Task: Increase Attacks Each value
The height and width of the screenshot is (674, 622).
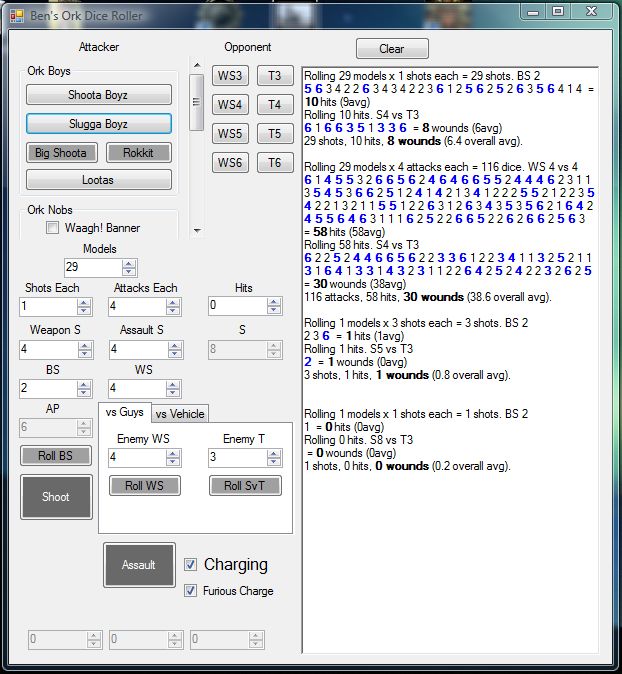Action: pos(173,303)
